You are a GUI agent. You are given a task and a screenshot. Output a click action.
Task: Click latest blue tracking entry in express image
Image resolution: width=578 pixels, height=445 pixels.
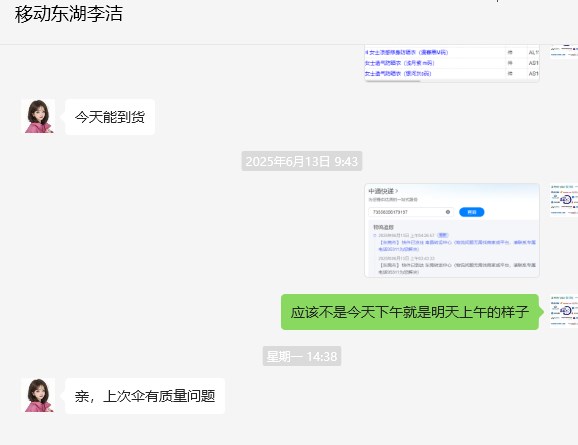pyautogui.click(x=457, y=246)
